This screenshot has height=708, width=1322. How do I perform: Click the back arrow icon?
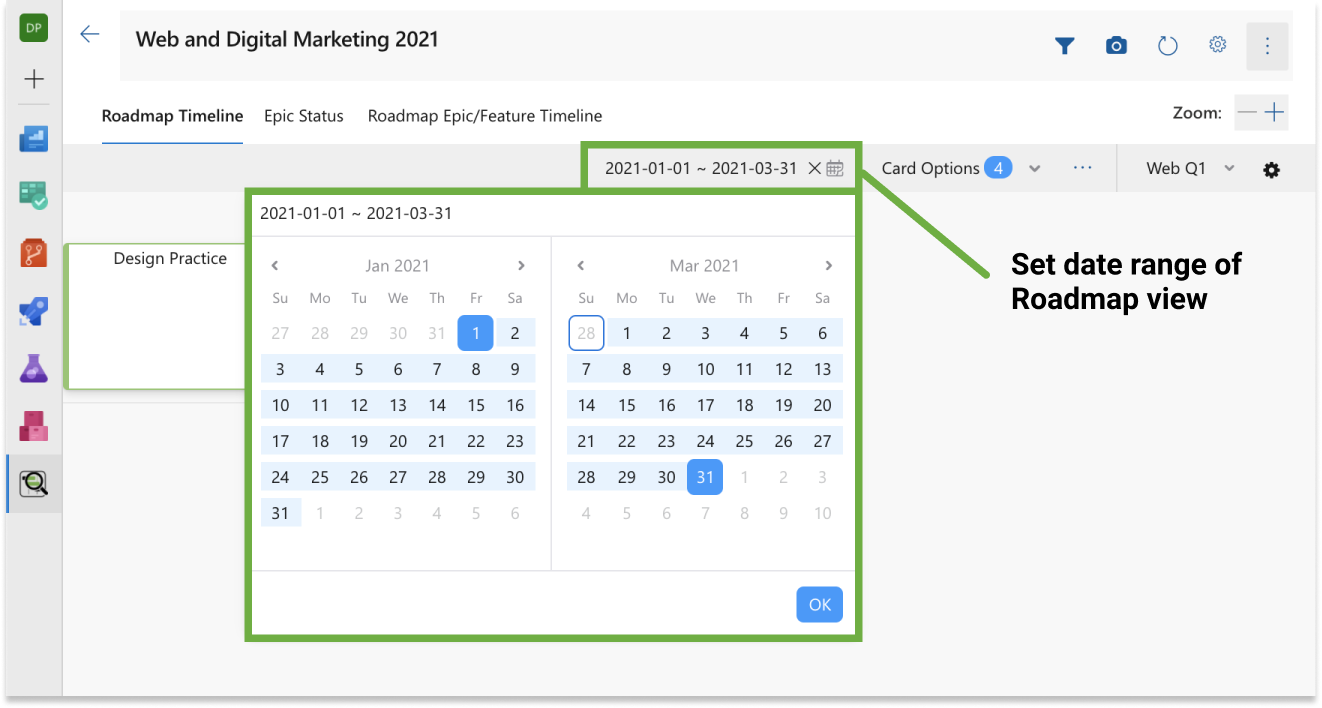[90, 35]
